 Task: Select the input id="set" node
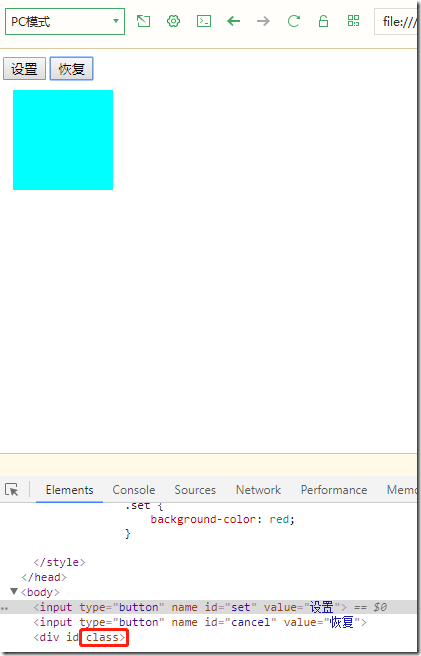[208, 607]
